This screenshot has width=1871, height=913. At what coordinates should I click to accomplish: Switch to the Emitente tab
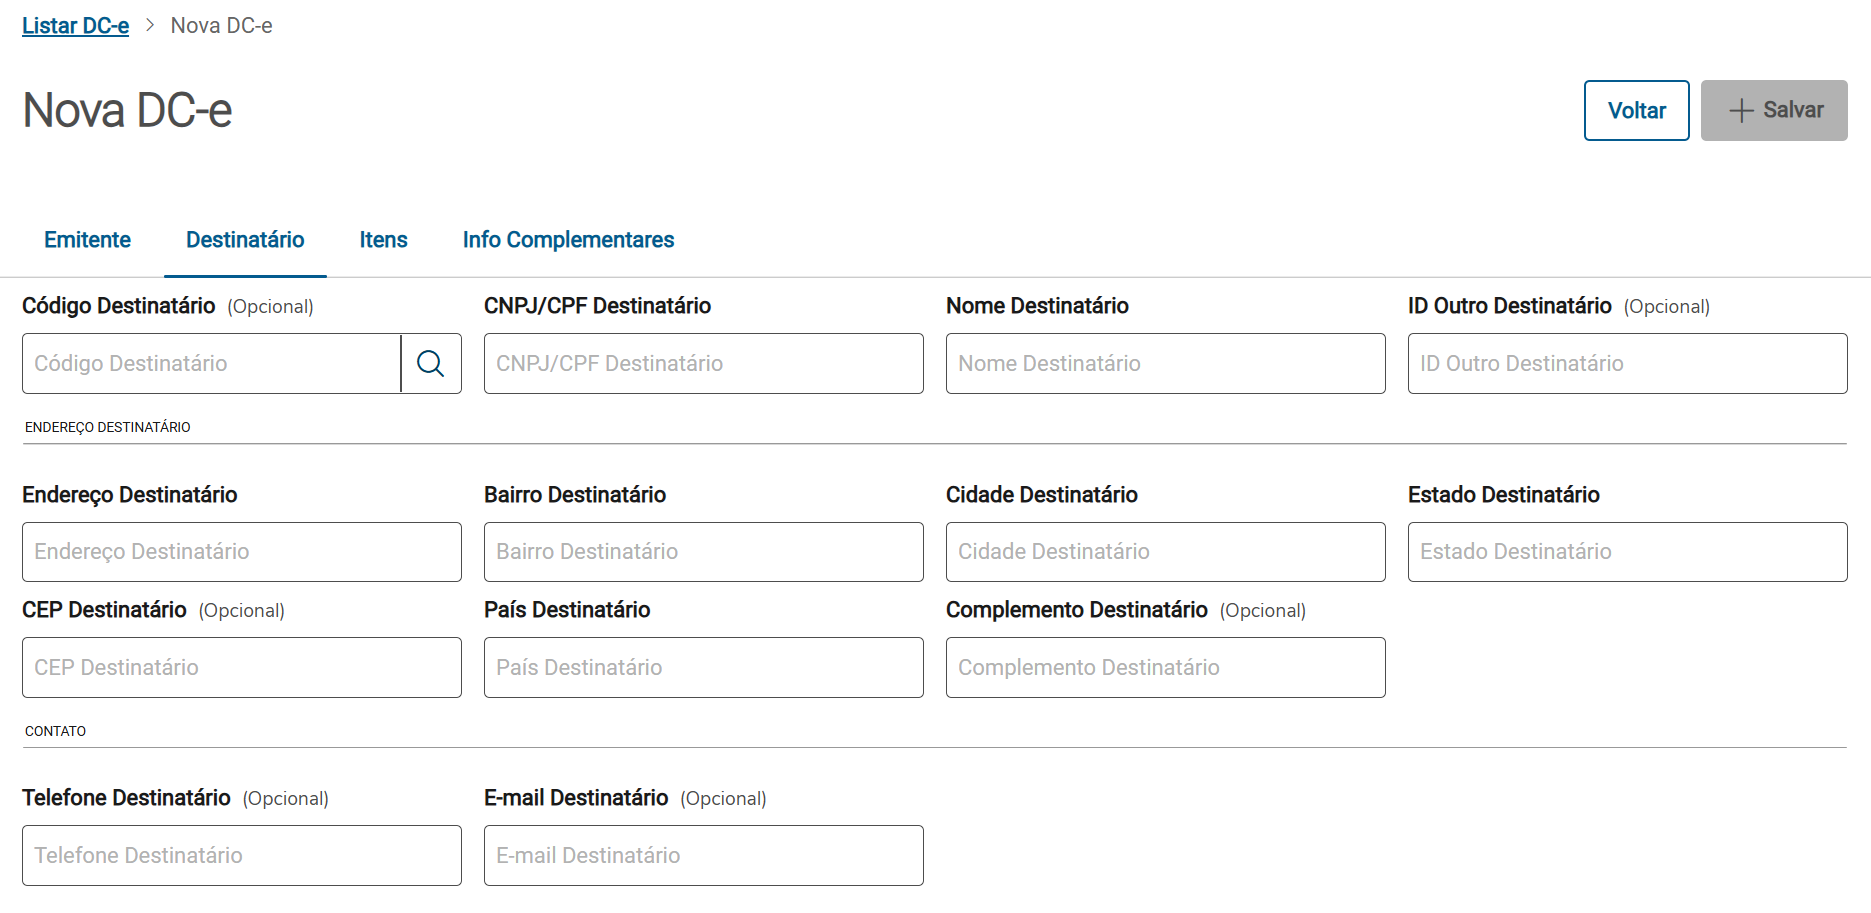point(87,240)
